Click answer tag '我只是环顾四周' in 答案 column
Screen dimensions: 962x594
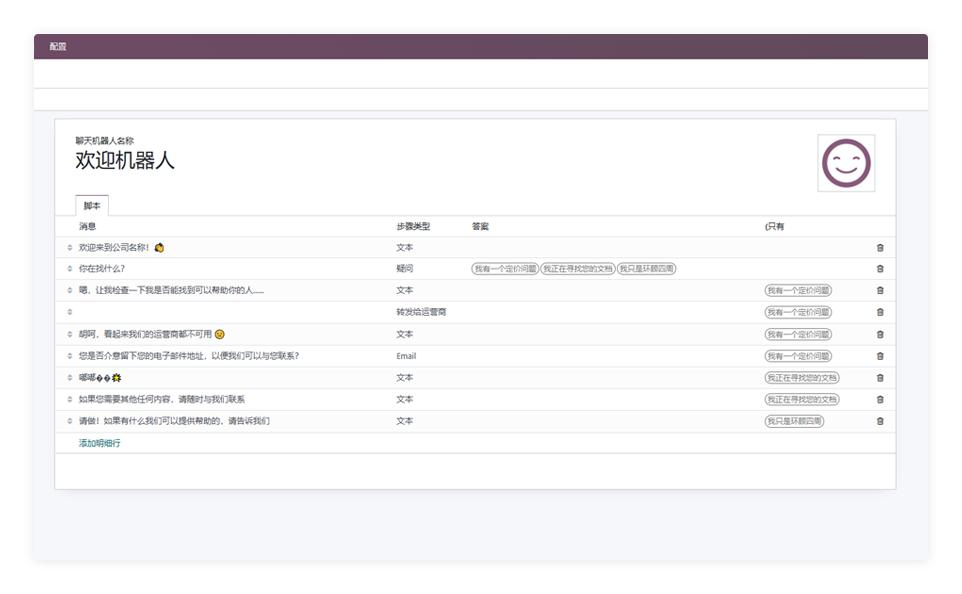(x=646, y=269)
